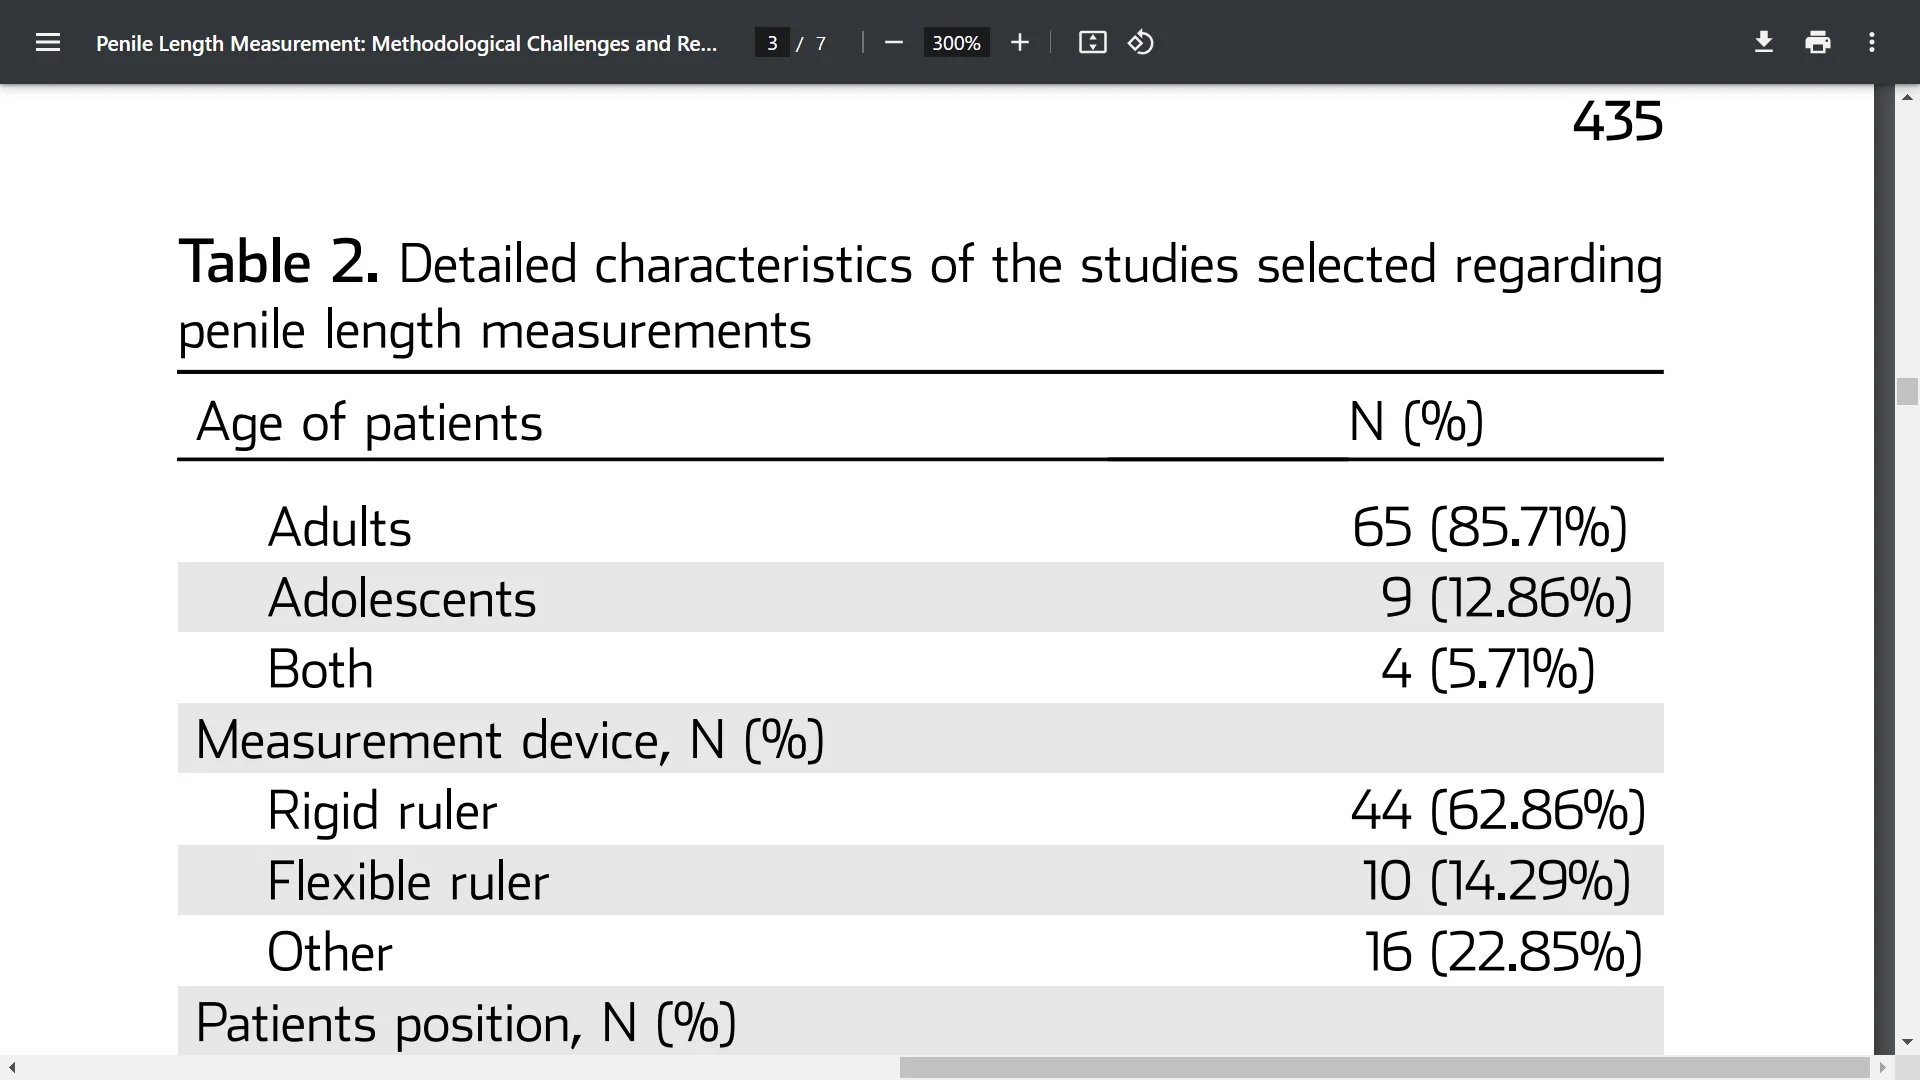Select the 'Flexible ruler' row label
This screenshot has width=1920, height=1080.
[x=408, y=881]
